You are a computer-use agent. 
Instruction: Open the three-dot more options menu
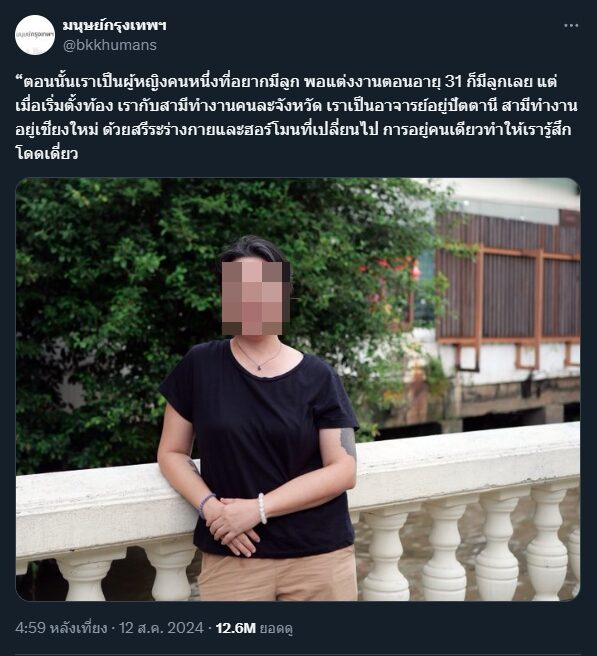571,26
